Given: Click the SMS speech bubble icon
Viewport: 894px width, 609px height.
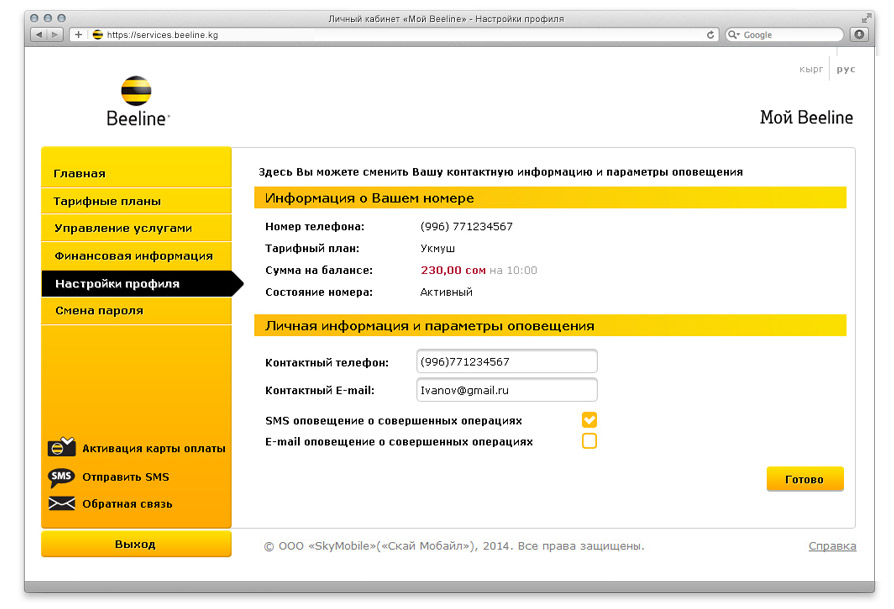Looking at the screenshot, I should [62, 477].
